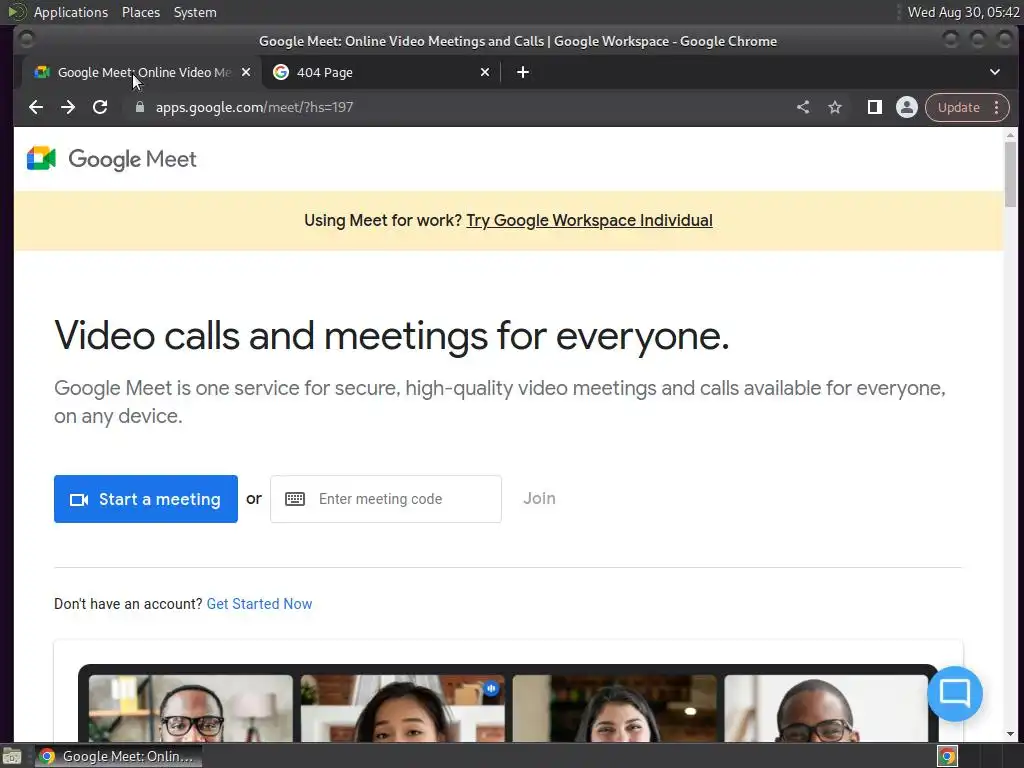Open the side panel icon in Chrome toolbar
Screen dimensions: 1024x768
(874, 107)
